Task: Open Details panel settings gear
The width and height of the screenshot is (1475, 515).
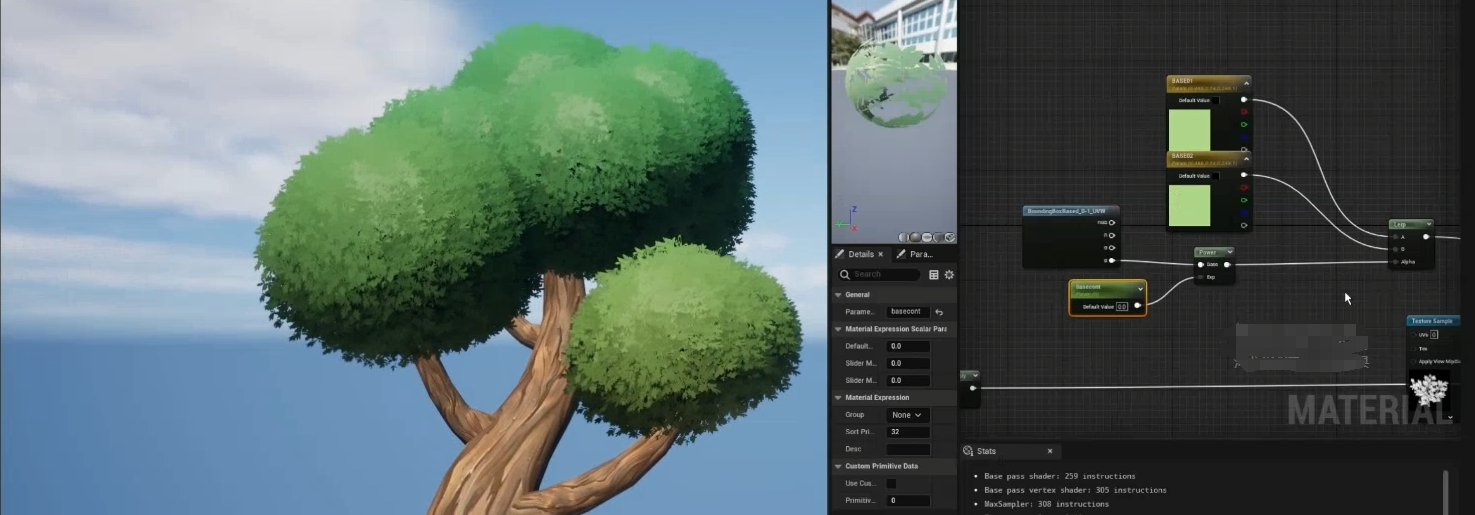Action: point(949,275)
